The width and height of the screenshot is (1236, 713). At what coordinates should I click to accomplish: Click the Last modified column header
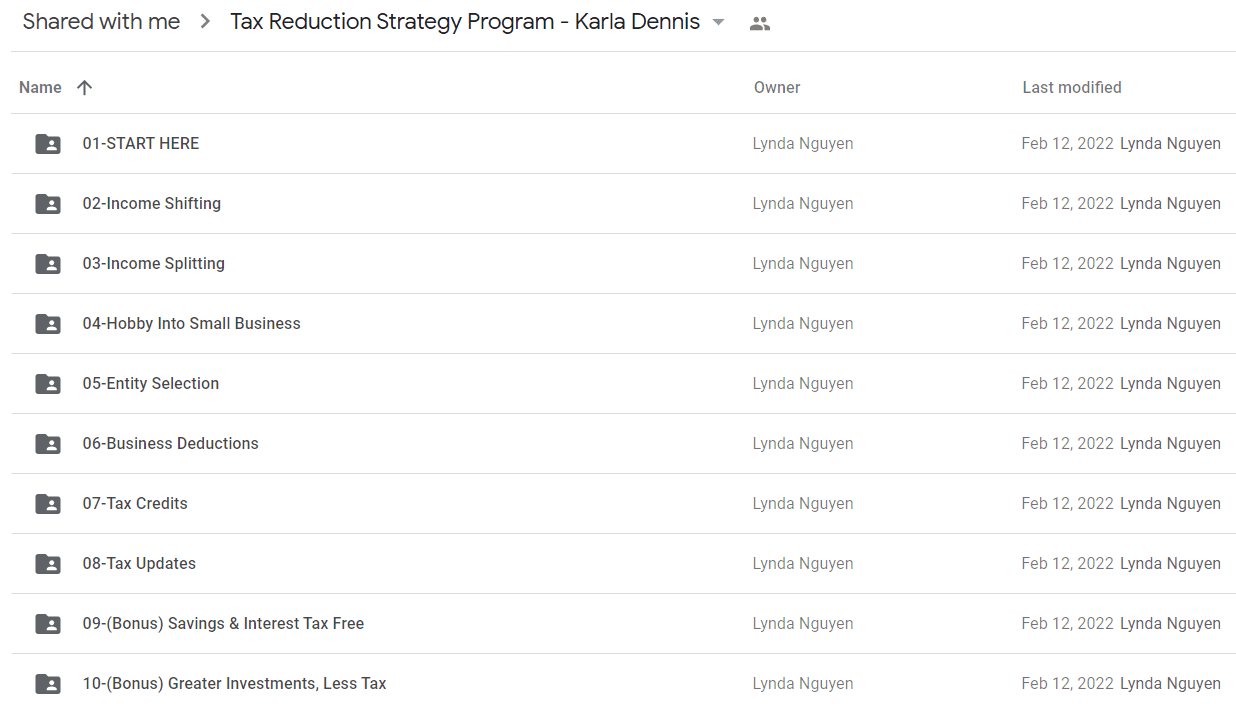pyautogui.click(x=1072, y=87)
